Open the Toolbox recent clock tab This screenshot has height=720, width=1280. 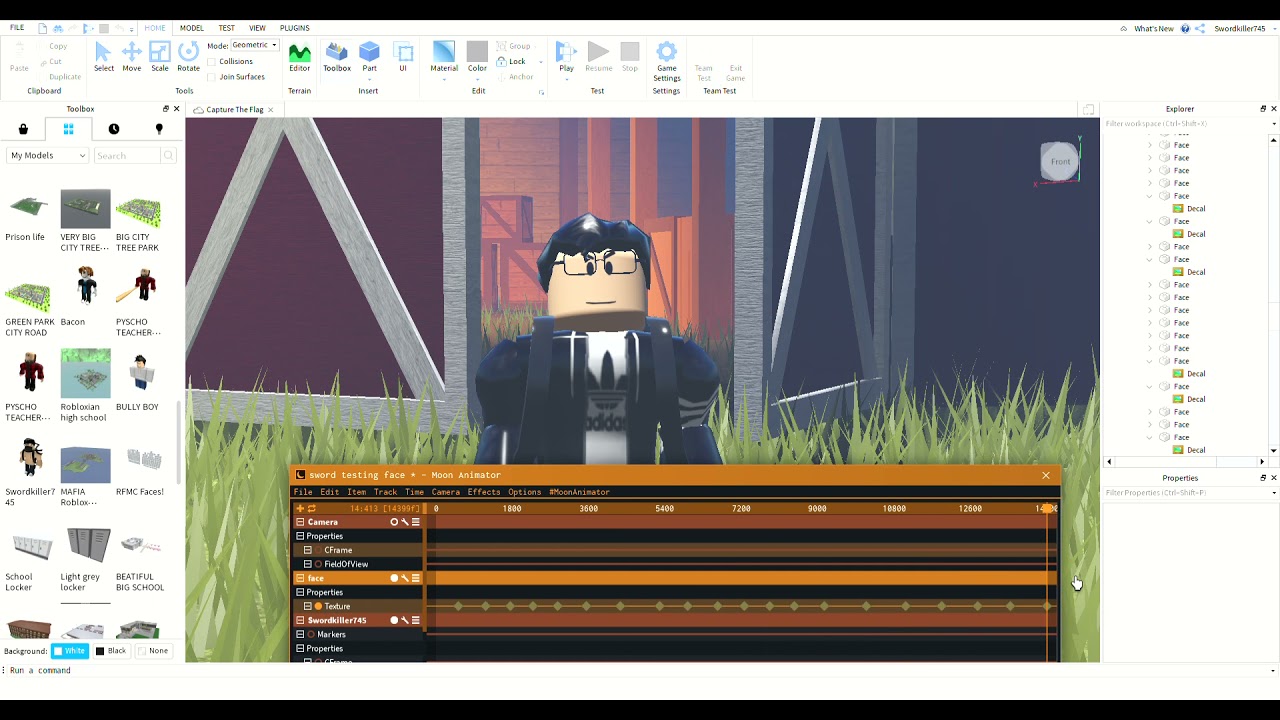(114, 129)
